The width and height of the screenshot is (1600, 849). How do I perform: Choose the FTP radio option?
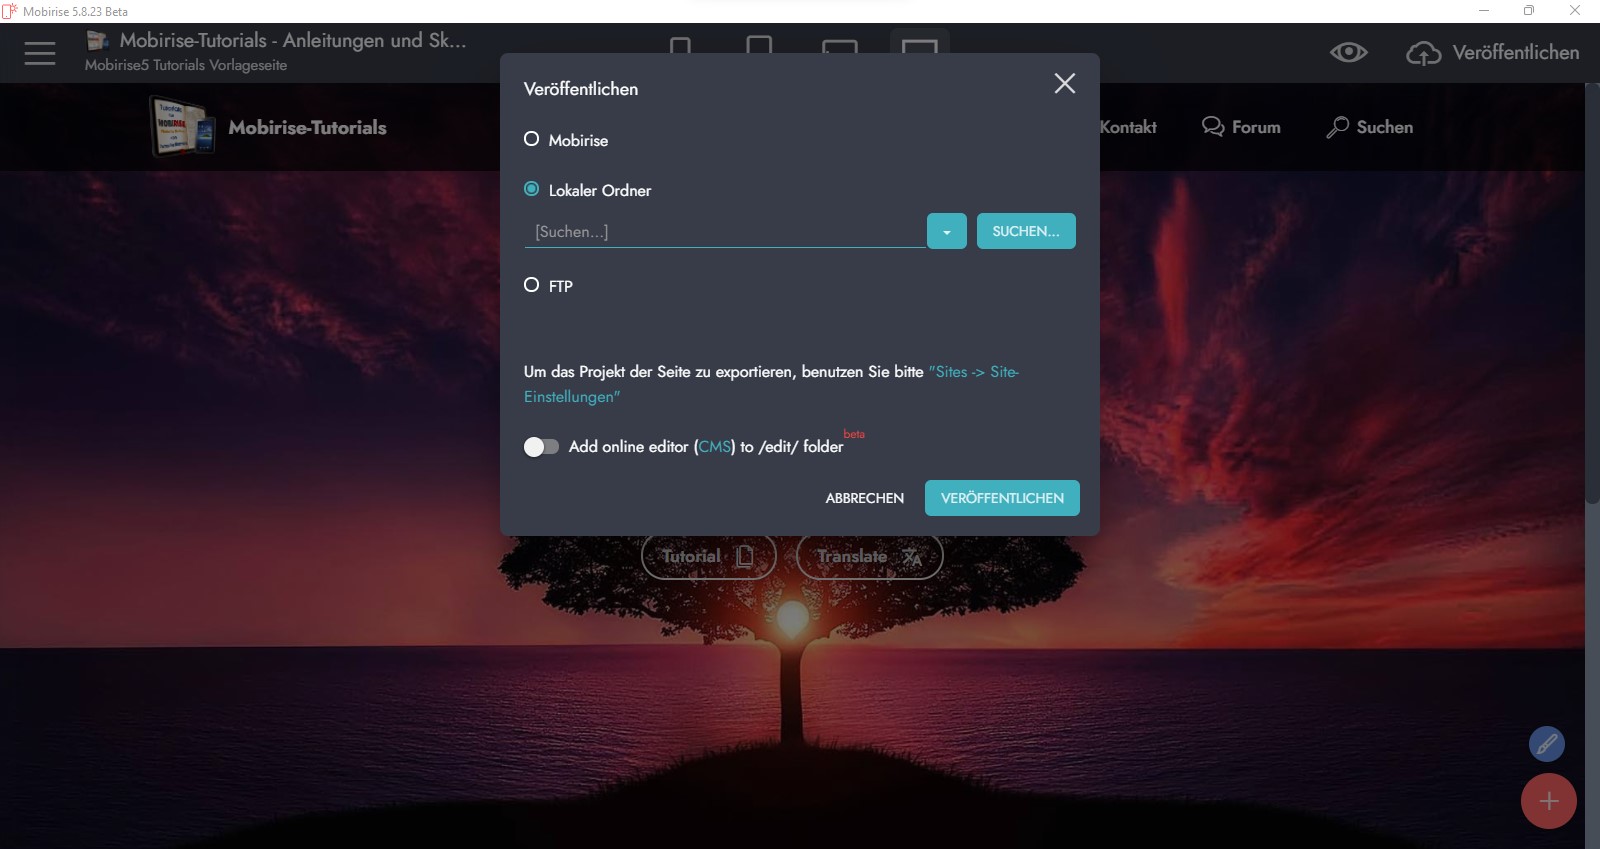point(532,285)
